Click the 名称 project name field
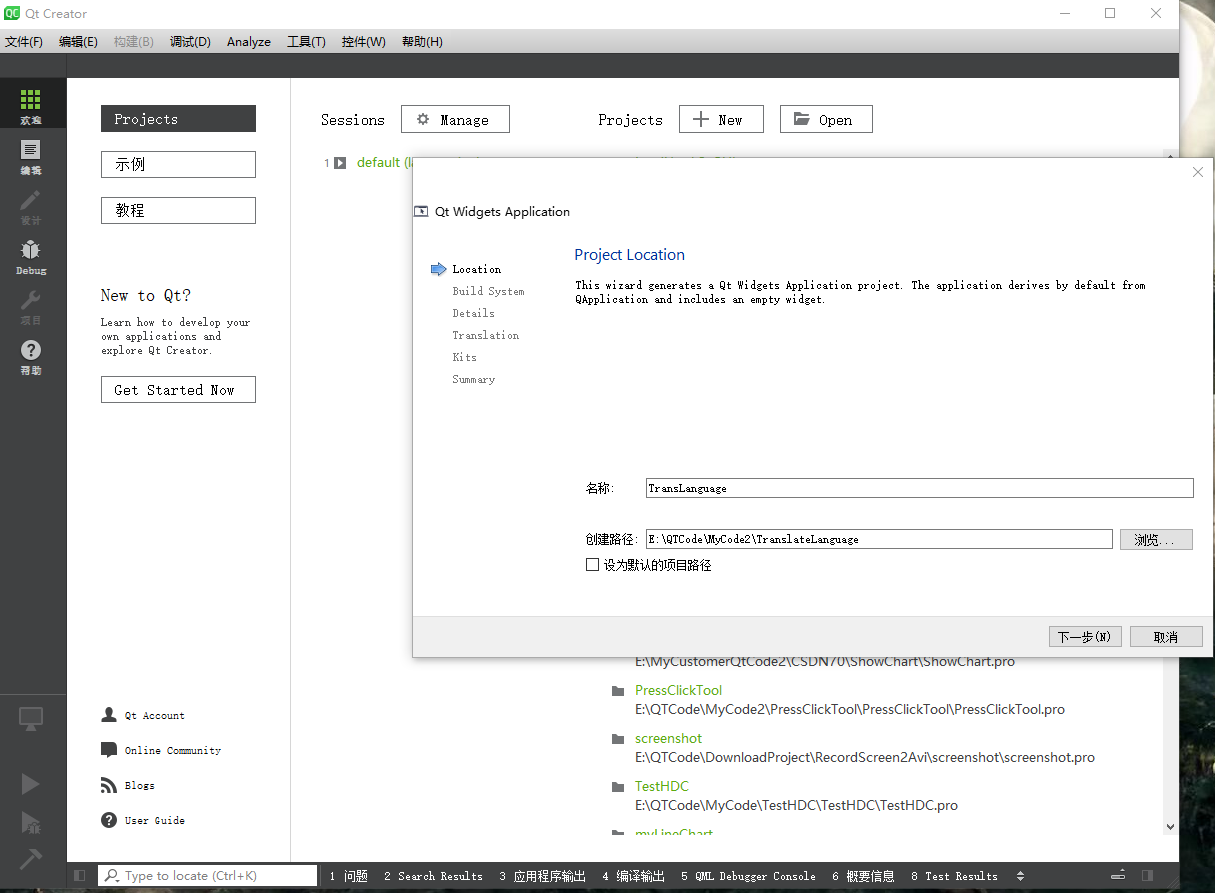The image size is (1215, 893). point(919,488)
